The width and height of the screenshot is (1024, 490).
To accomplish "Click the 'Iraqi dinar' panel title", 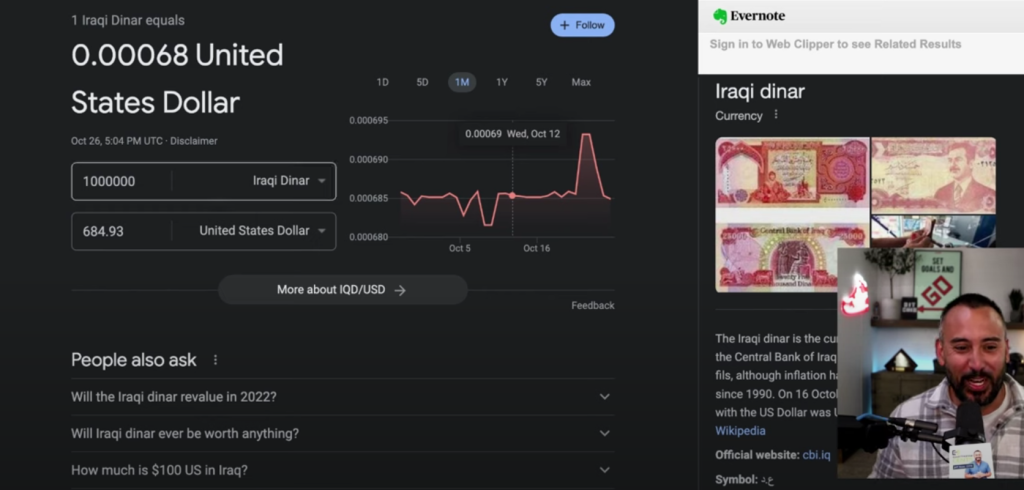I will point(760,91).
